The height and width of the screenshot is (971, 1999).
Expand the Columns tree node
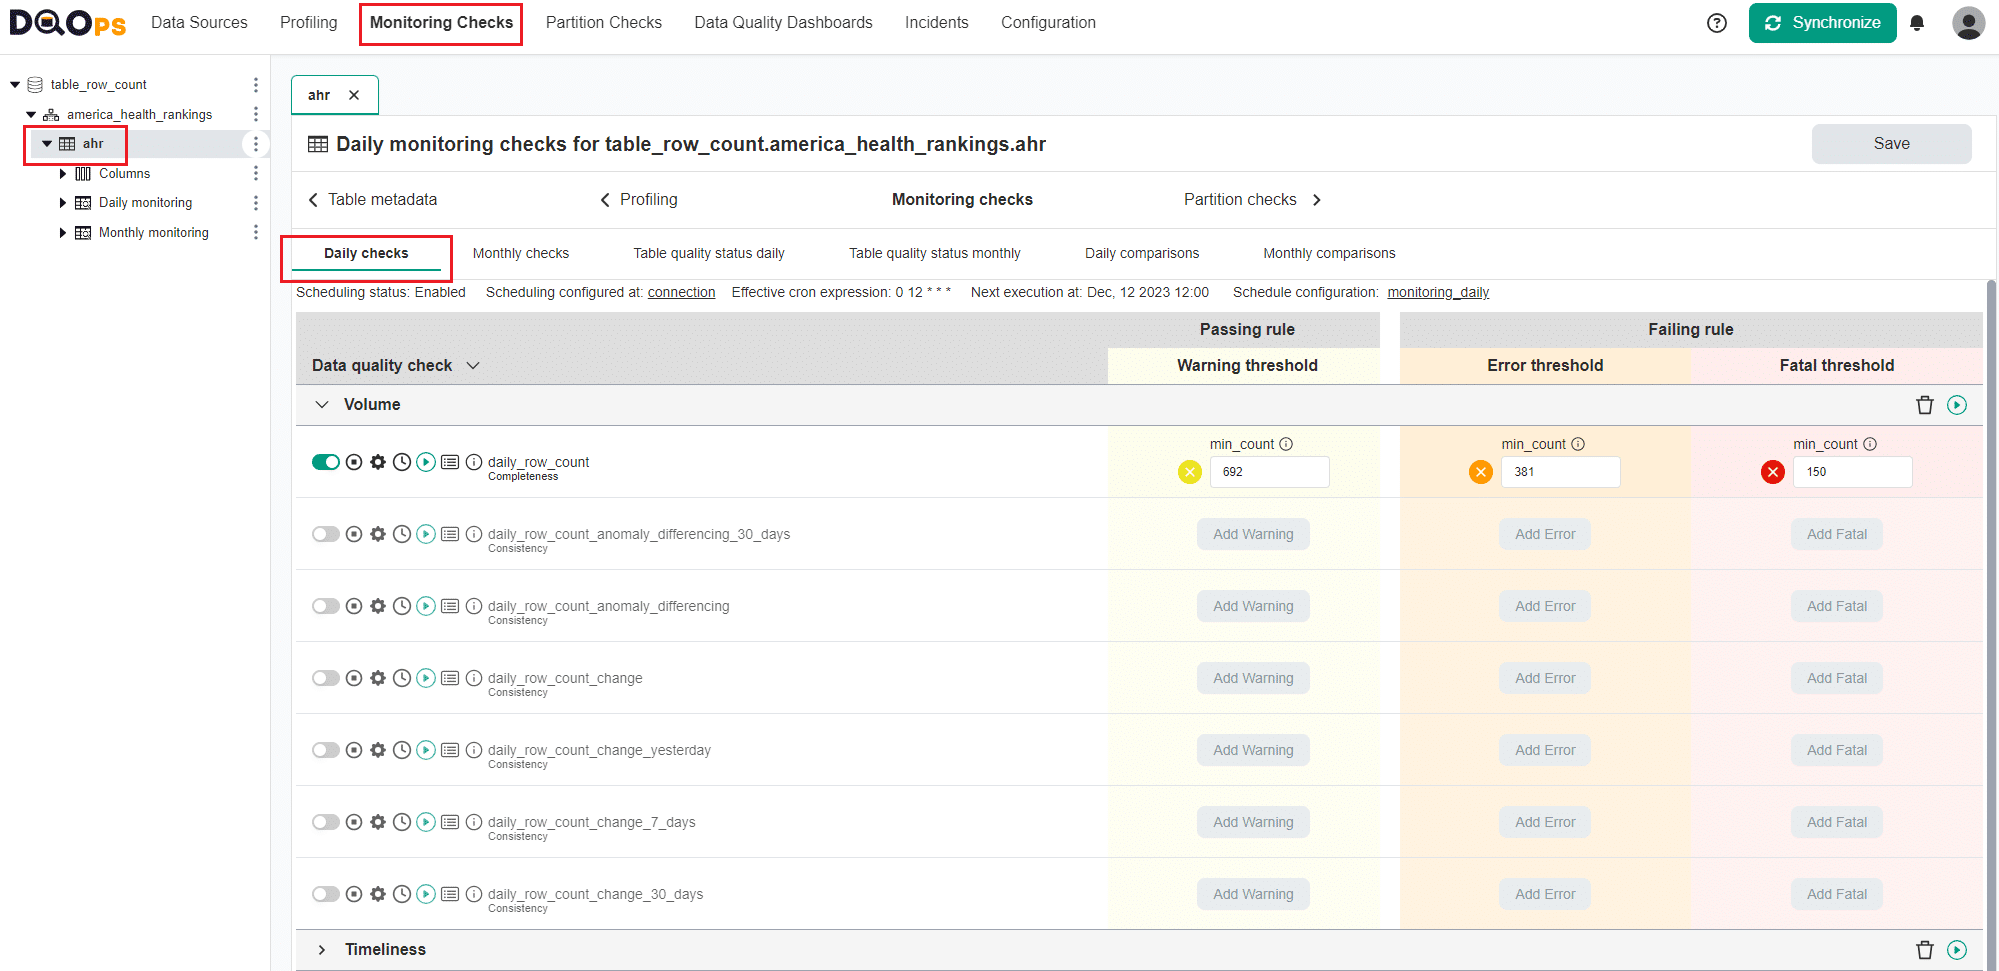[x=63, y=174]
